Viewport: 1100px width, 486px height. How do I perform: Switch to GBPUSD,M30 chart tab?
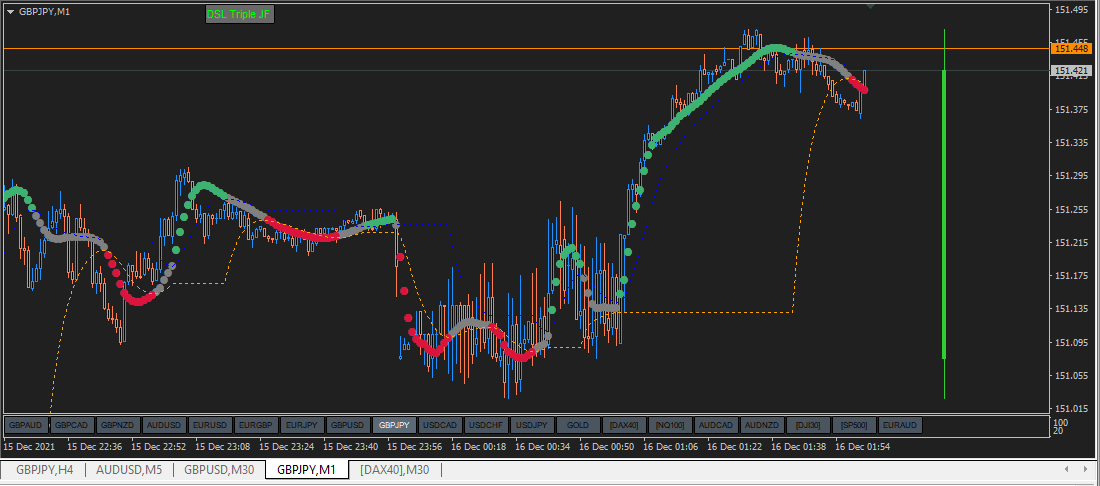[220, 470]
